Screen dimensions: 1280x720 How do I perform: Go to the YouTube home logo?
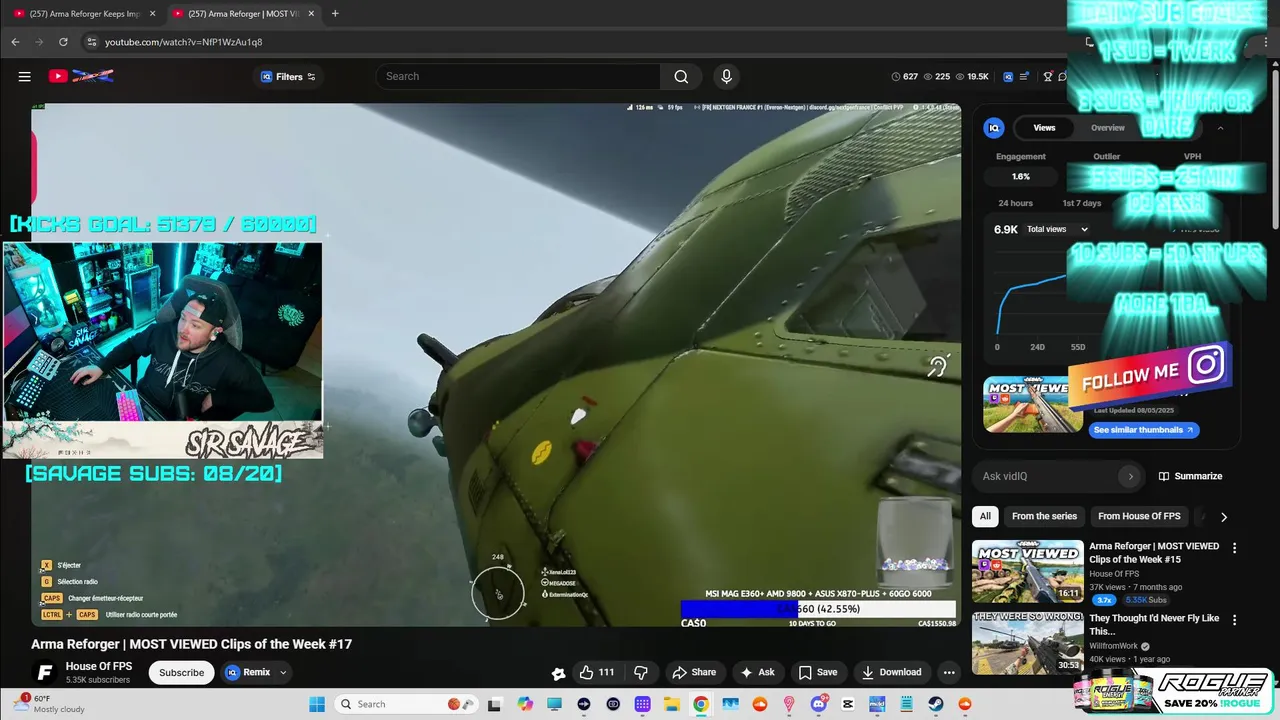click(x=81, y=76)
